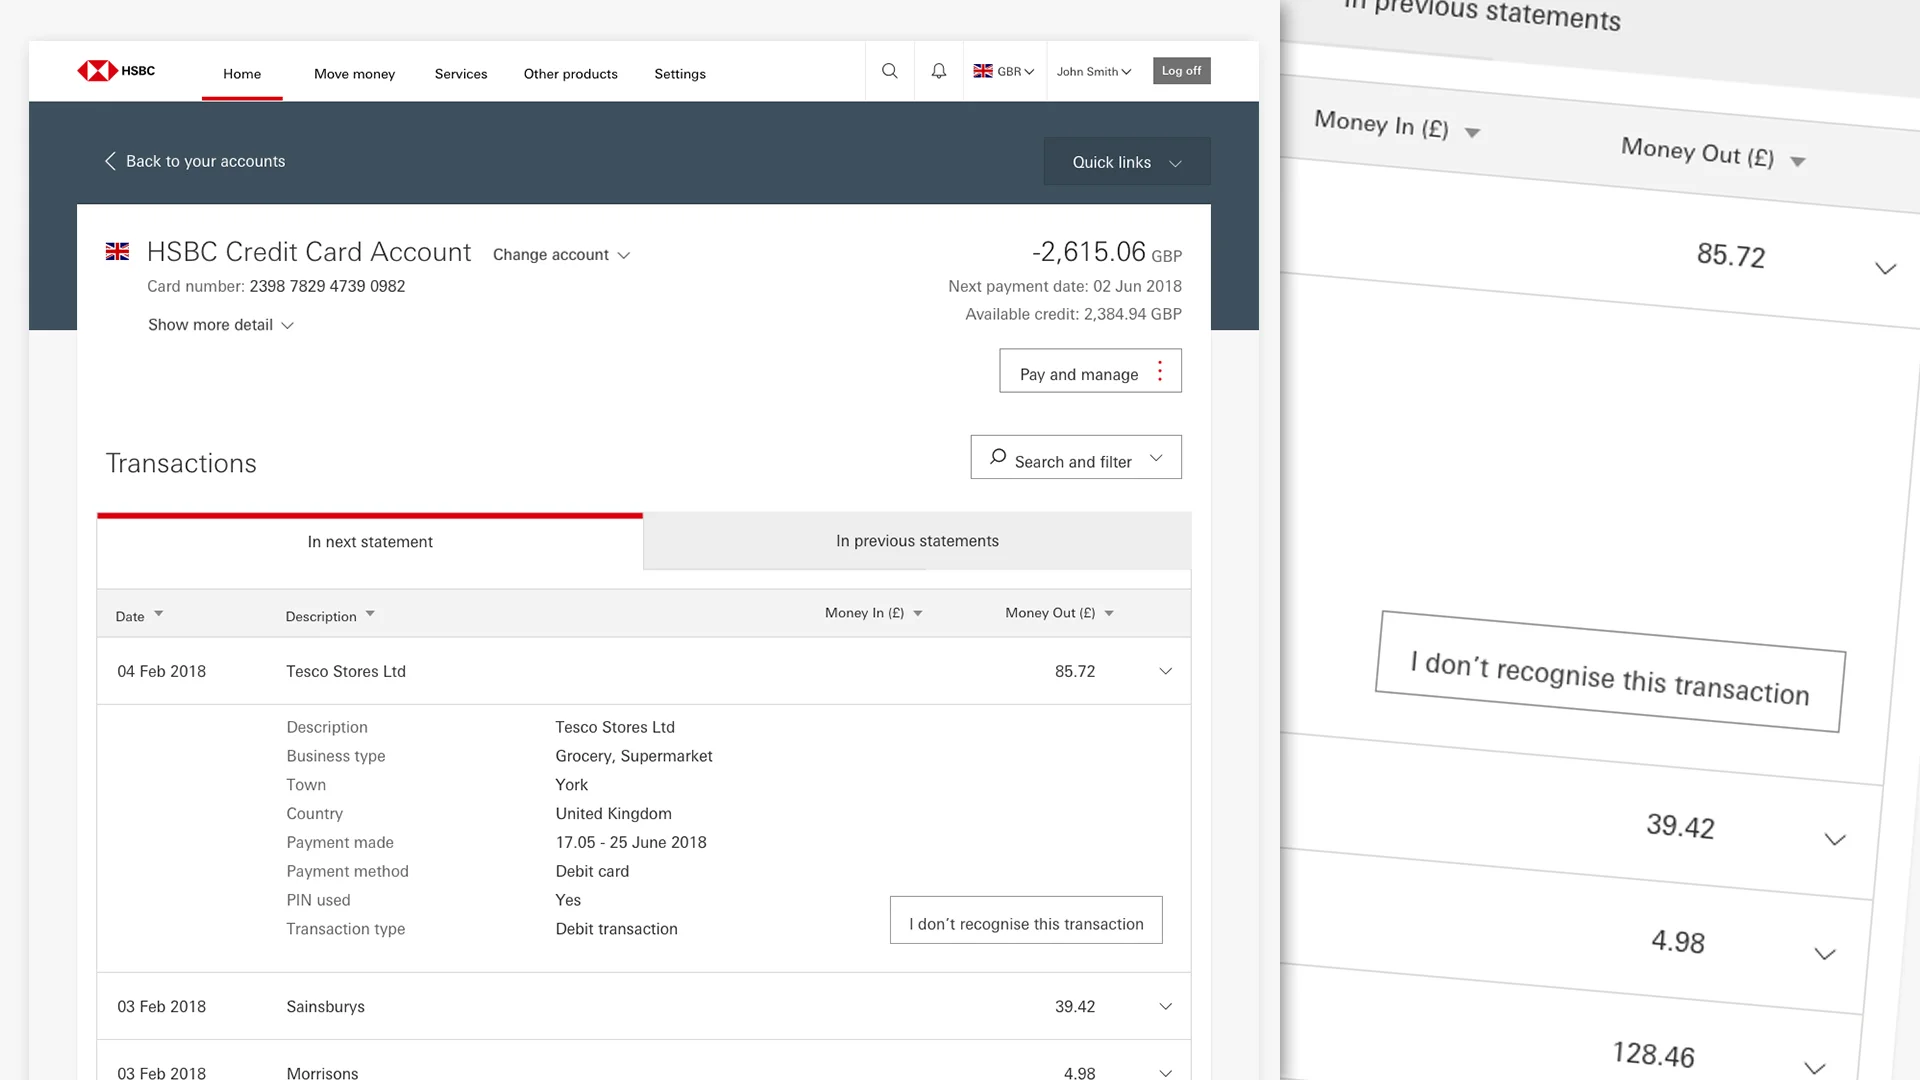
Task: Click the HSBC logo
Action: tap(116, 71)
